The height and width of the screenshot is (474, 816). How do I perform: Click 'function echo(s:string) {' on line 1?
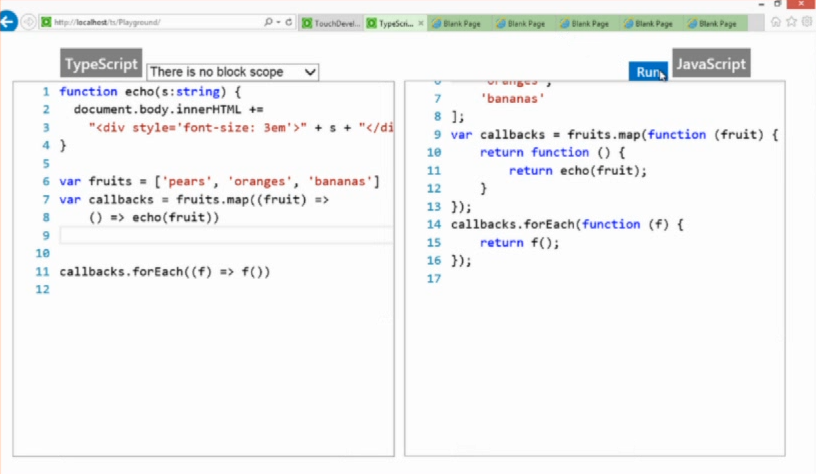tap(150, 92)
